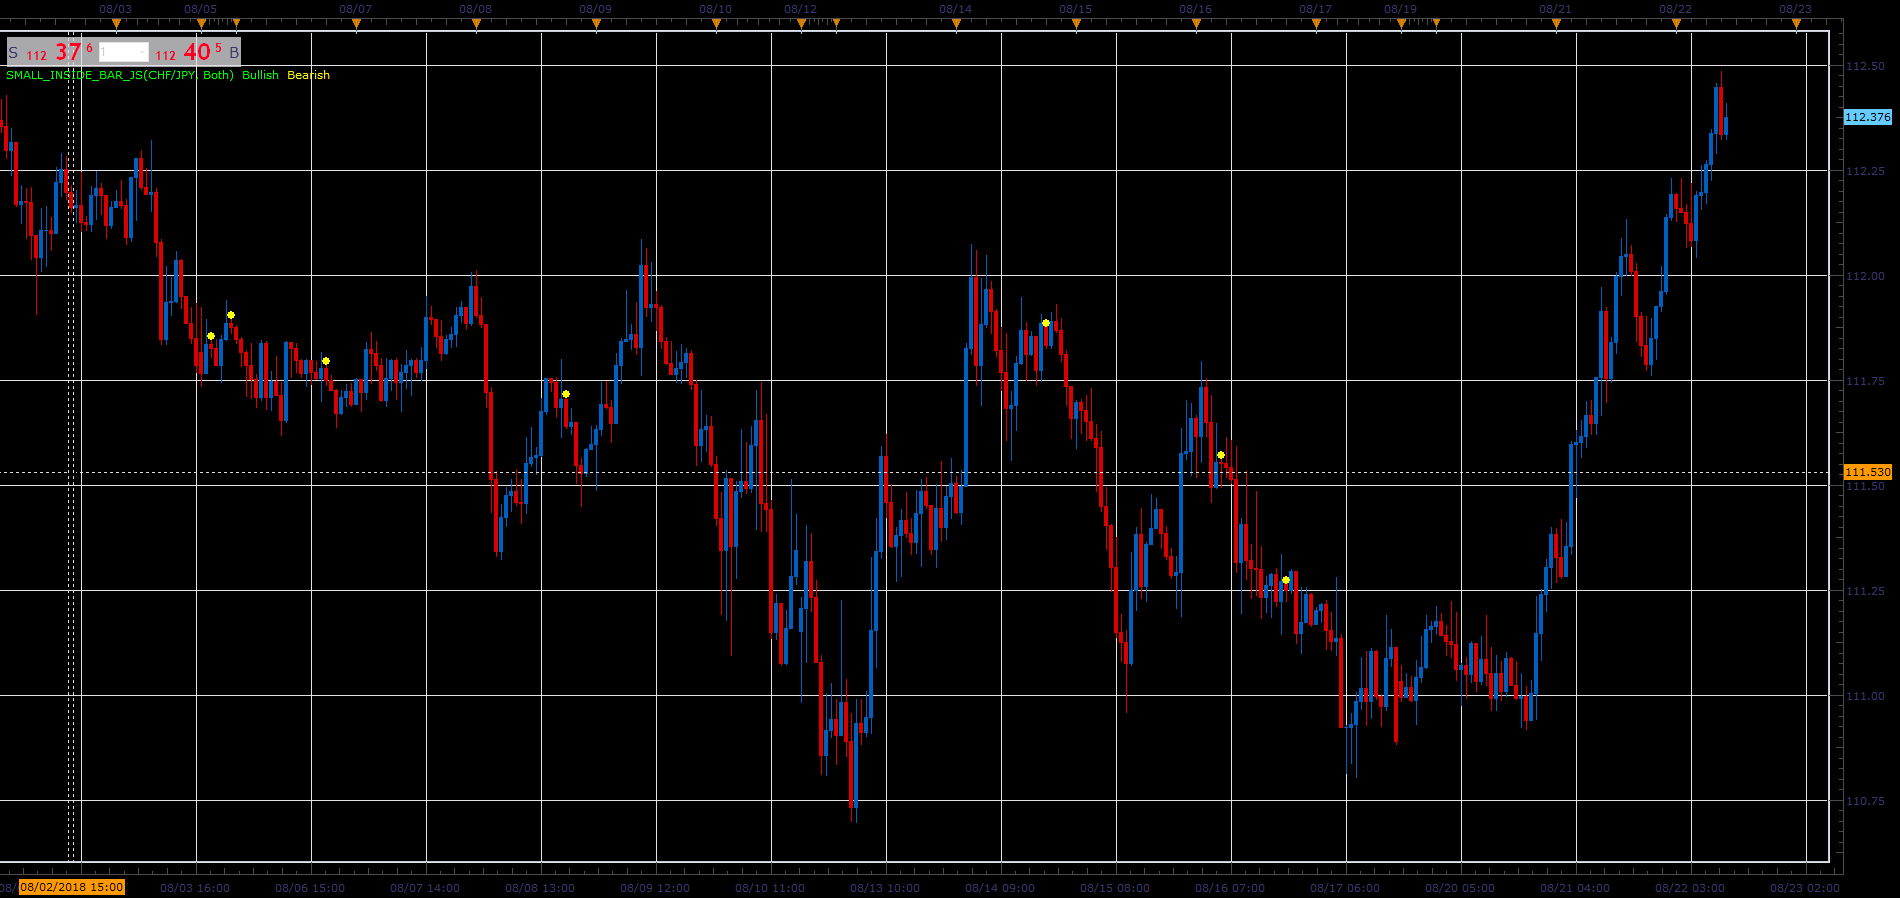The height and width of the screenshot is (898, 1900).
Task: Click the 08/07 14:00 time axis label
Action: pos(425,888)
